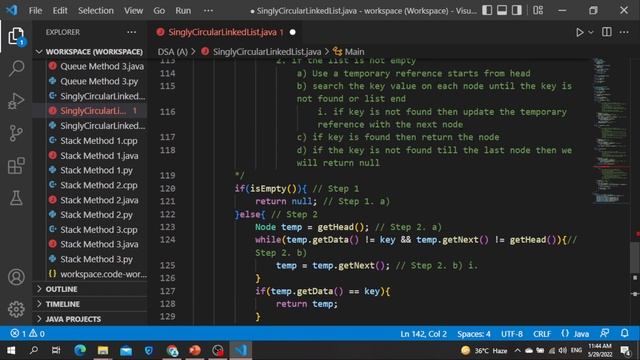Open the Explorer view in activity bar
The width and height of the screenshot is (640, 360).
point(16,36)
